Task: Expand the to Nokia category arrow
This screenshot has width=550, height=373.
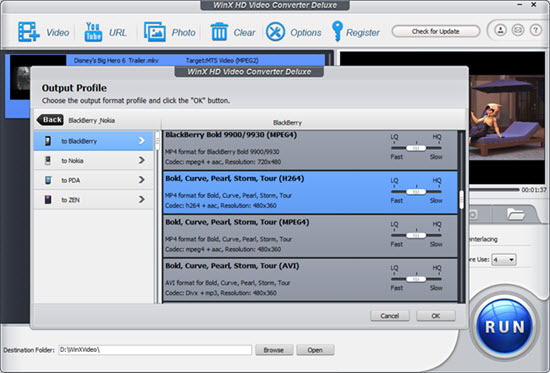Action: point(141,160)
